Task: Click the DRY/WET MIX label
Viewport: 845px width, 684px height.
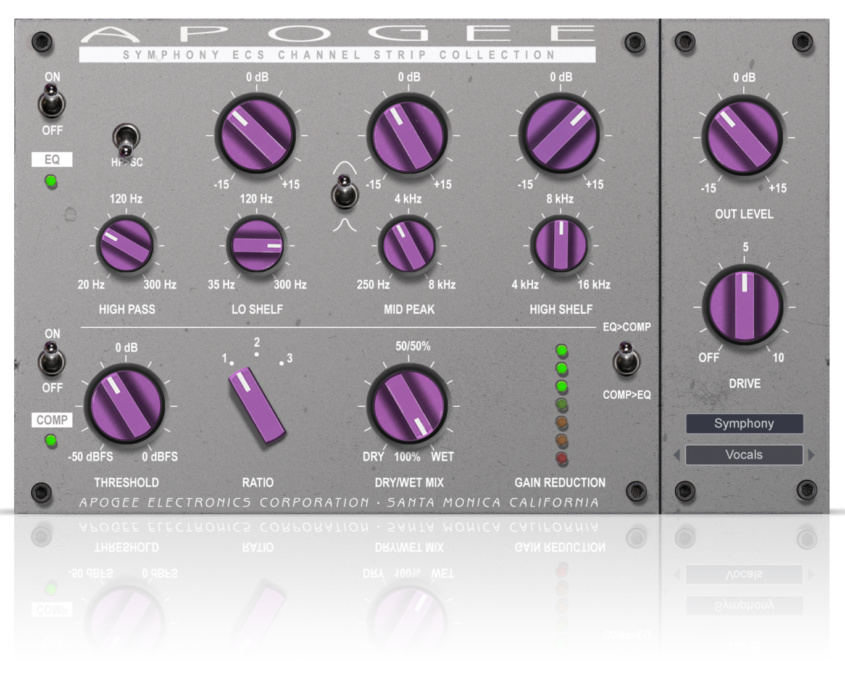Action: coord(409,482)
